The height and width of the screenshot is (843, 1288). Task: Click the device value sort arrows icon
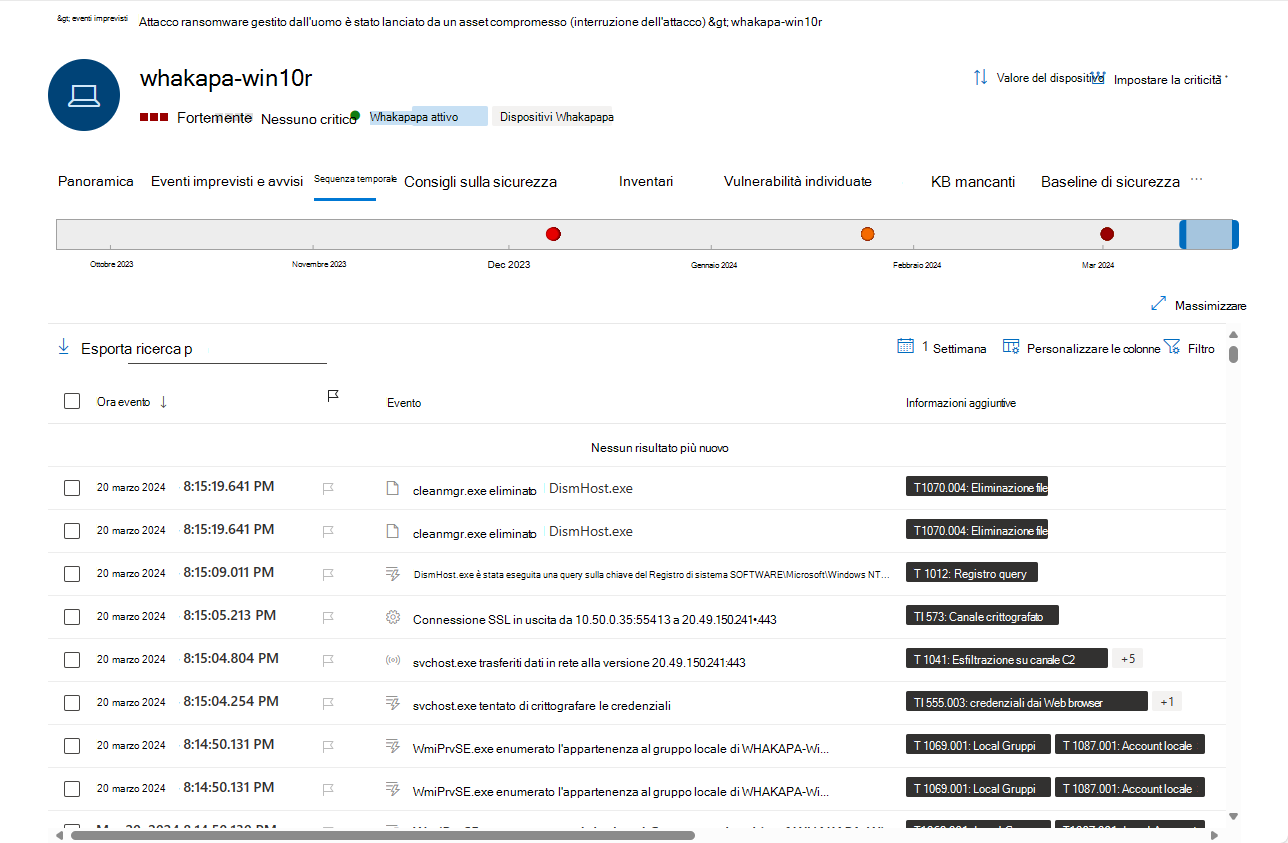coord(980,77)
